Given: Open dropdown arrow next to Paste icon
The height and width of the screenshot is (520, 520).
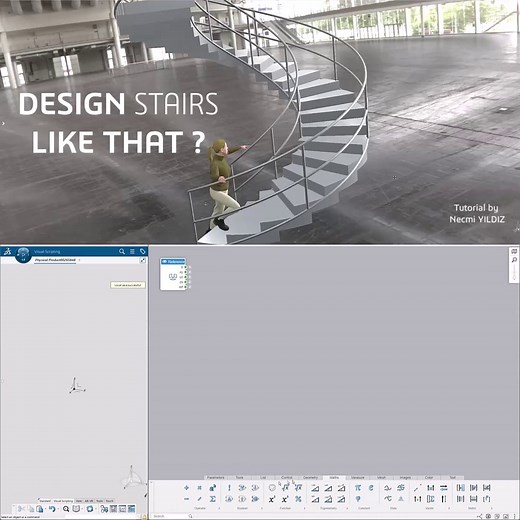Looking at the screenshot, I should point(45,509).
